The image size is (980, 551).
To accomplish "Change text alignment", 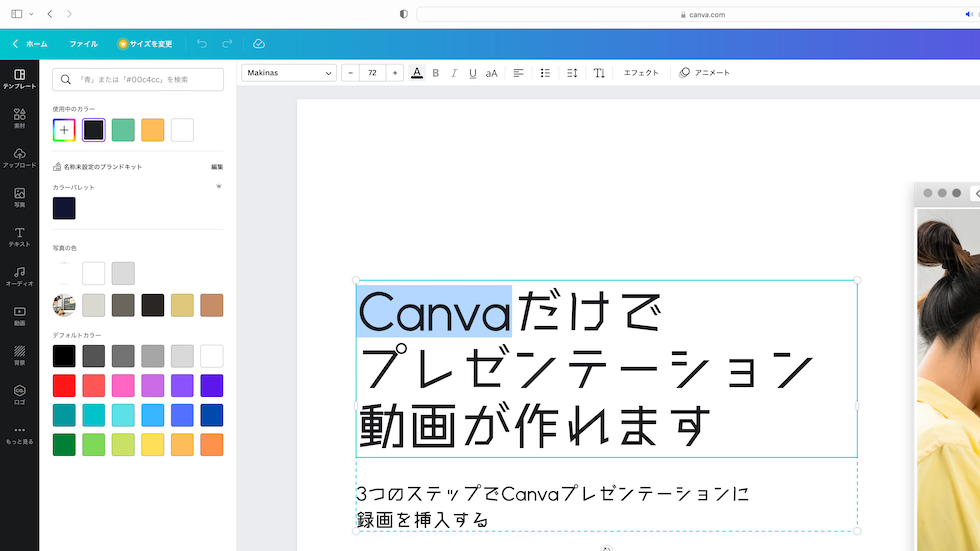I will tap(518, 73).
